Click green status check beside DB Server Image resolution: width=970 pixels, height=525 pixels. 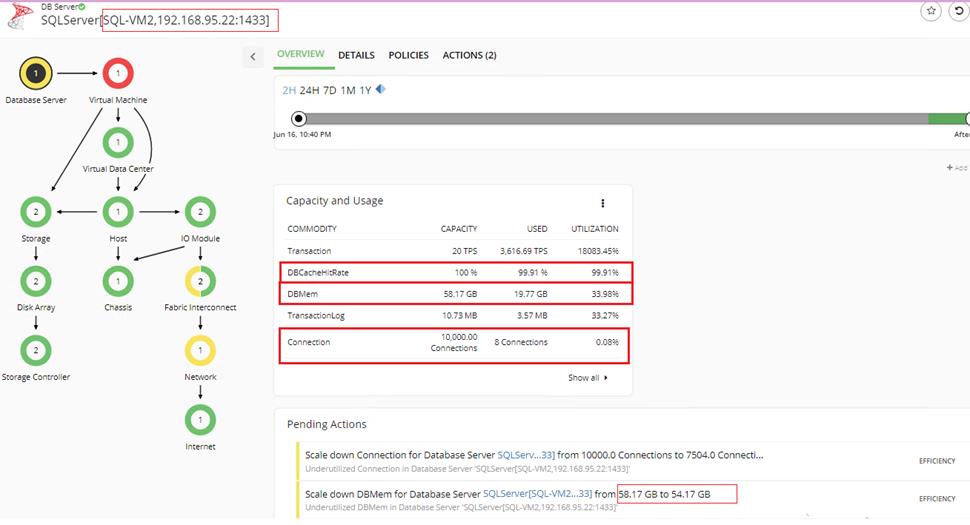click(x=82, y=6)
